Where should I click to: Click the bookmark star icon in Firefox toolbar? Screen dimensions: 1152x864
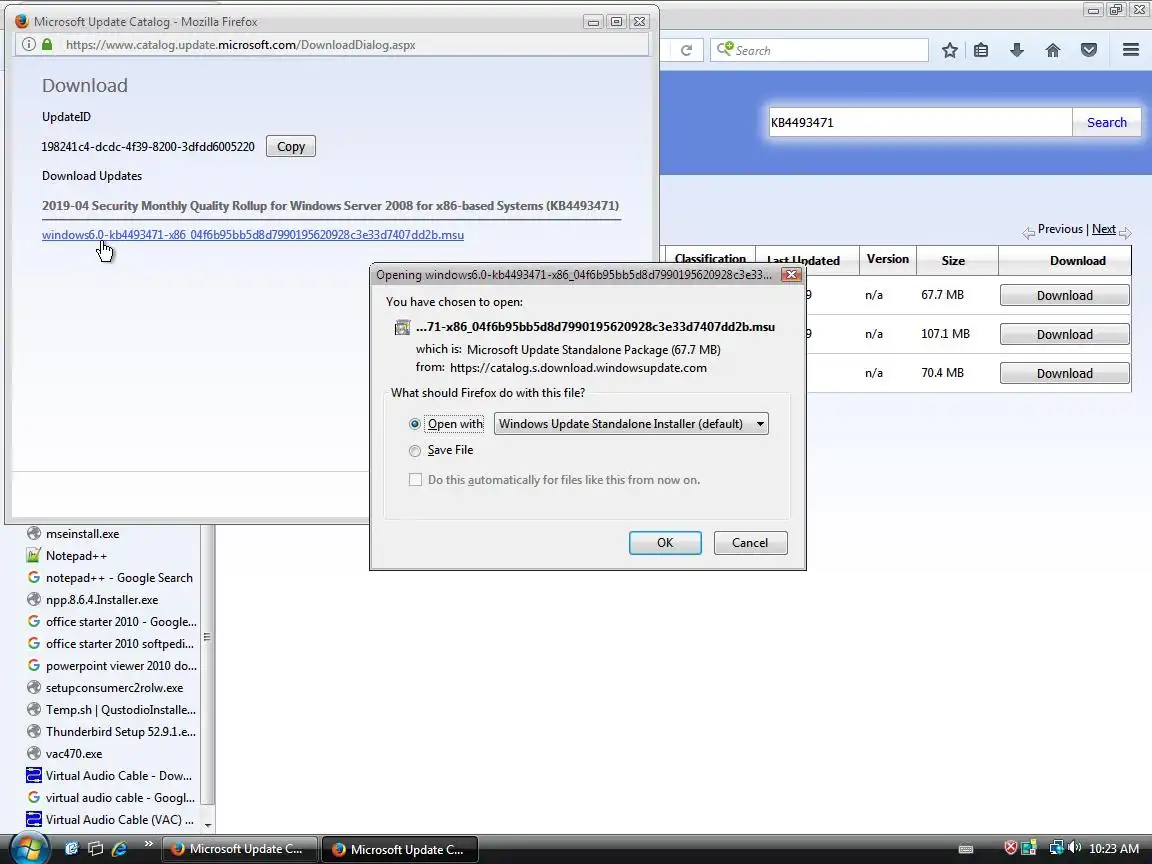[949, 50]
